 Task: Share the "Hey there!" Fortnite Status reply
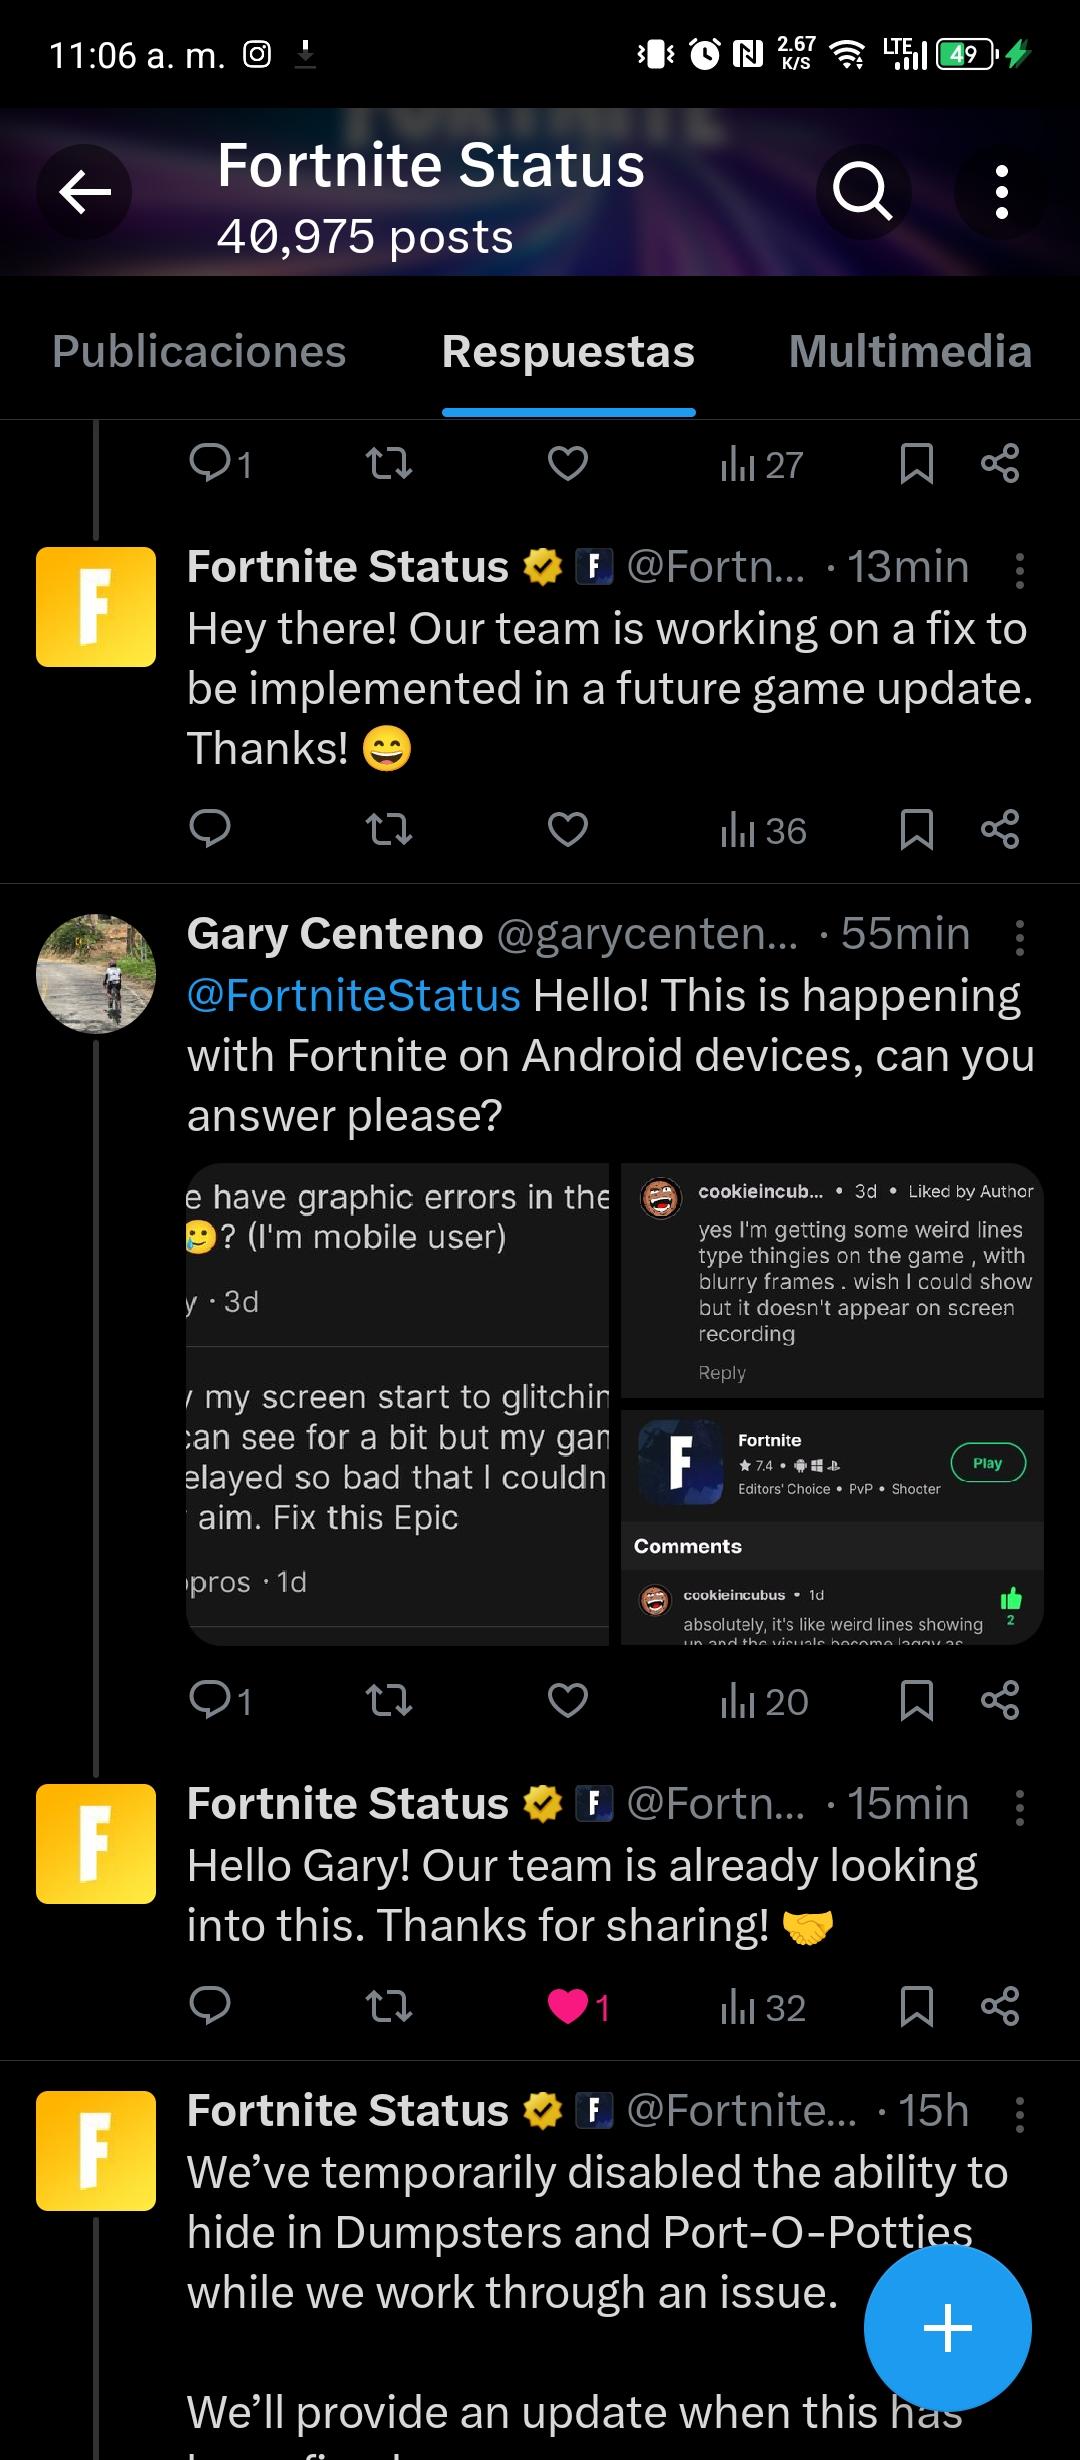(x=1000, y=829)
